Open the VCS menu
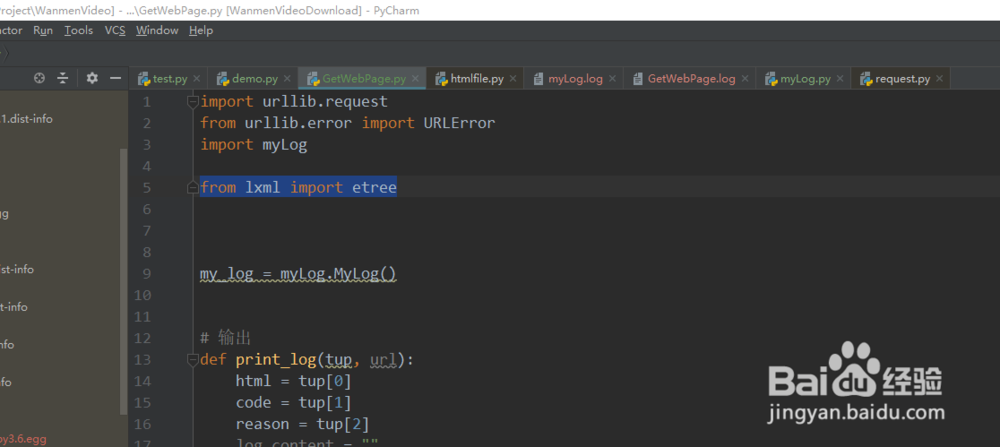This screenshot has height=447, width=1000. pyautogui.click(x=115, y=31)
